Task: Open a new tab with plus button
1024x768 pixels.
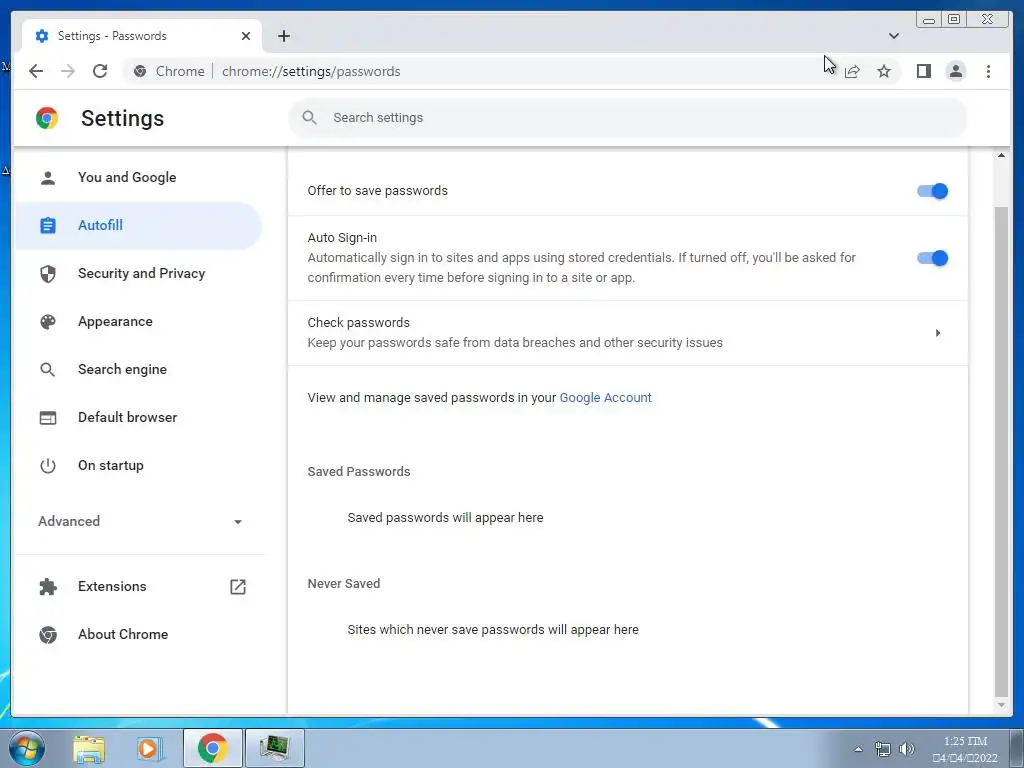Action: pyautogui.click(x=283, y=36)
